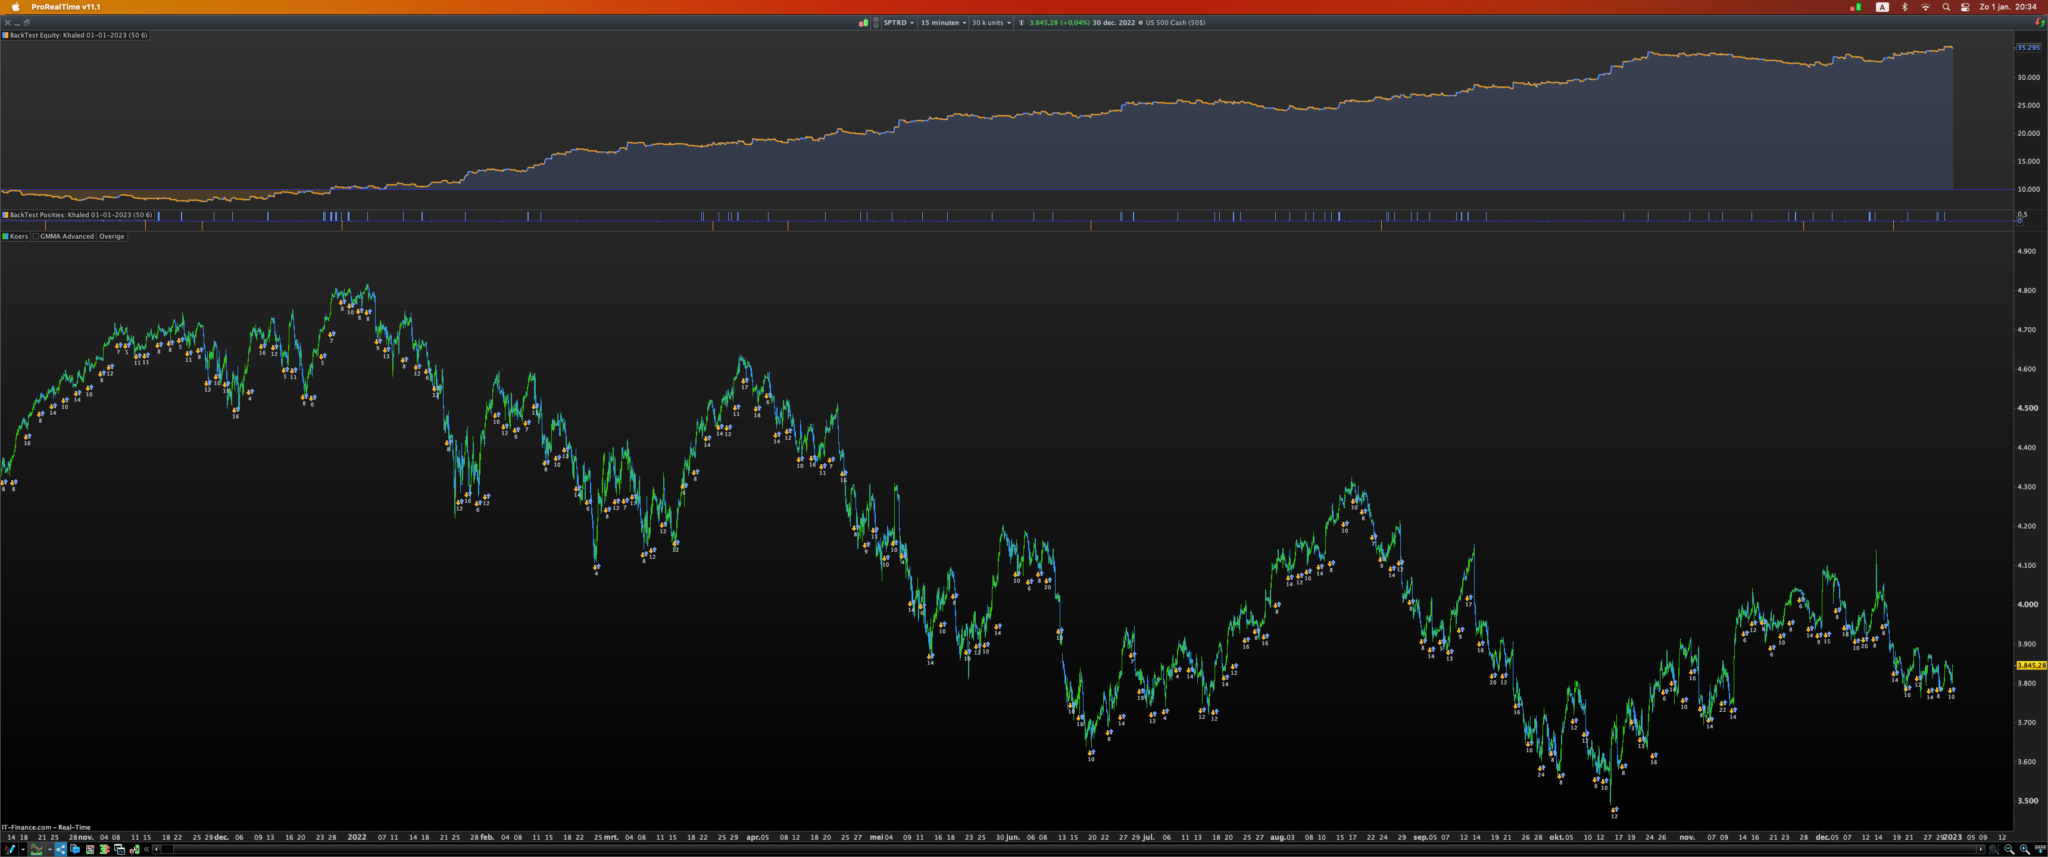The image size is (2048, 857).
Task: Collapse toolbar with the double-chevron arrow
Action: click(x=146, y=849)
